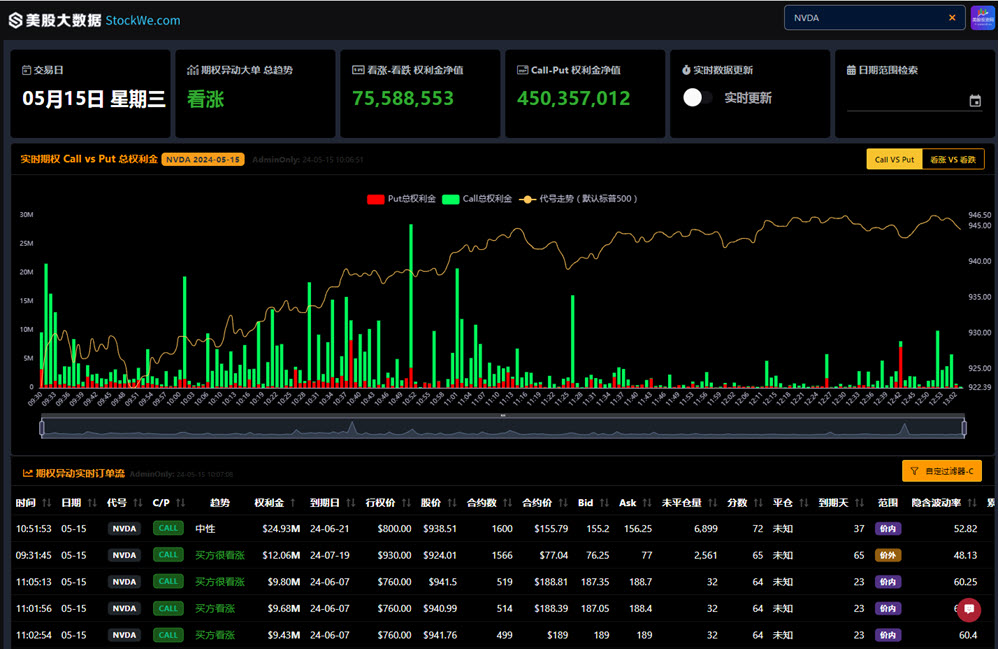Click 买方很看涨 in the 11:05:13 row
Viewport: 999px width, 649px height.
[220, 582]
